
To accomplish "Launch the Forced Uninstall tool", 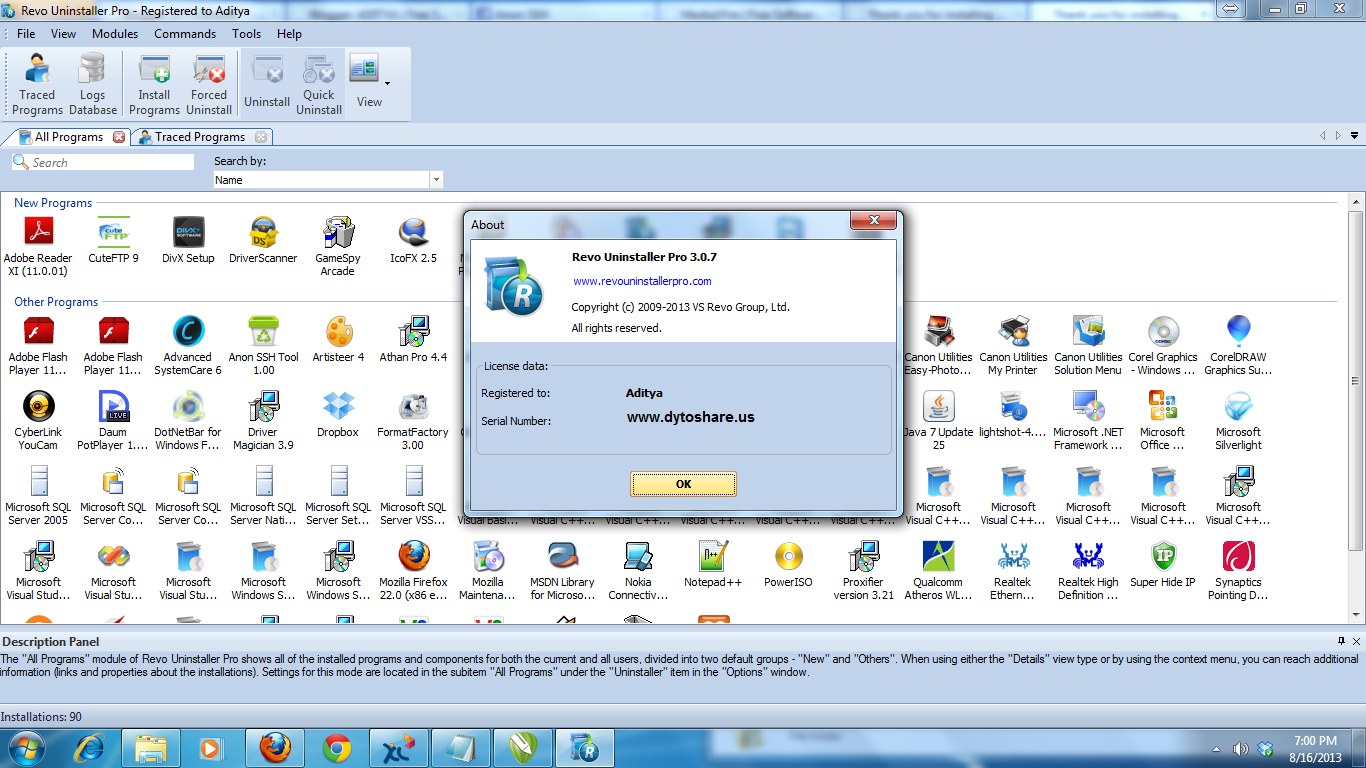I will [209, 84].
